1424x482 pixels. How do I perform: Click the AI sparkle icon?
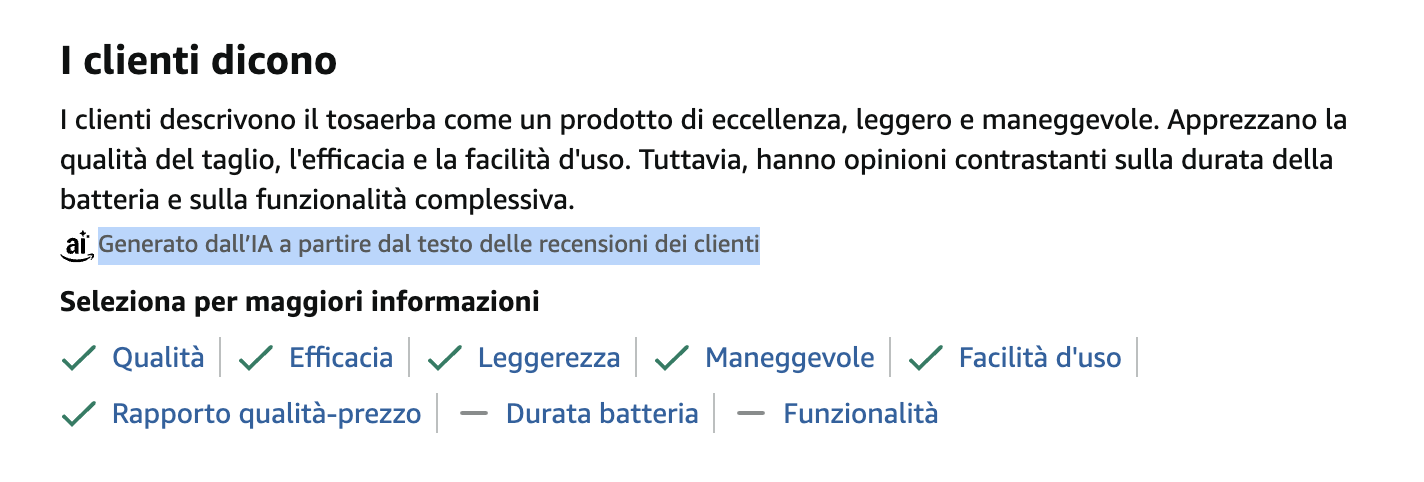(76, 244)
